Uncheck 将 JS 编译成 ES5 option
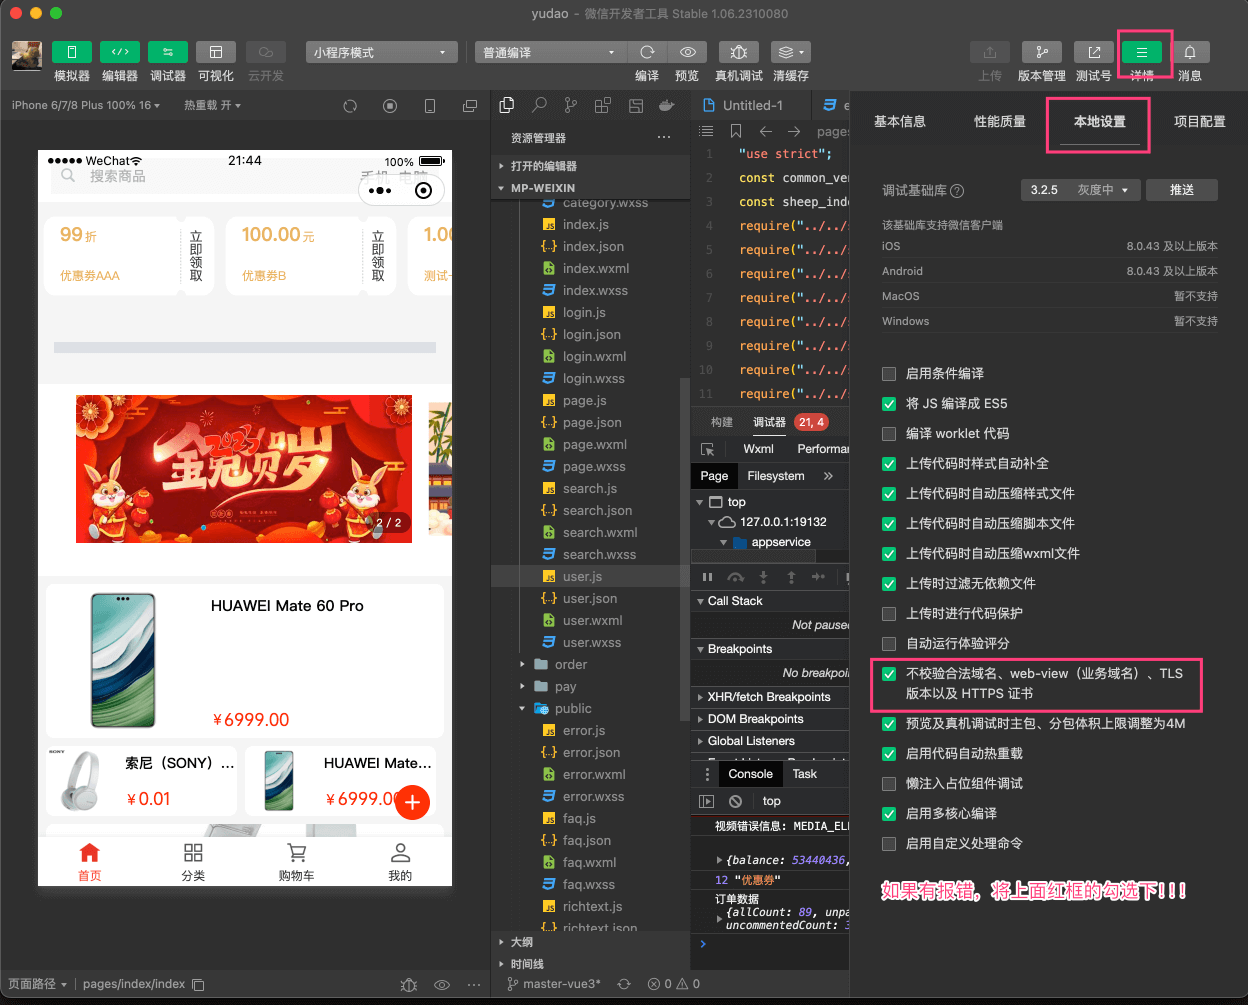 coord(889,404)
